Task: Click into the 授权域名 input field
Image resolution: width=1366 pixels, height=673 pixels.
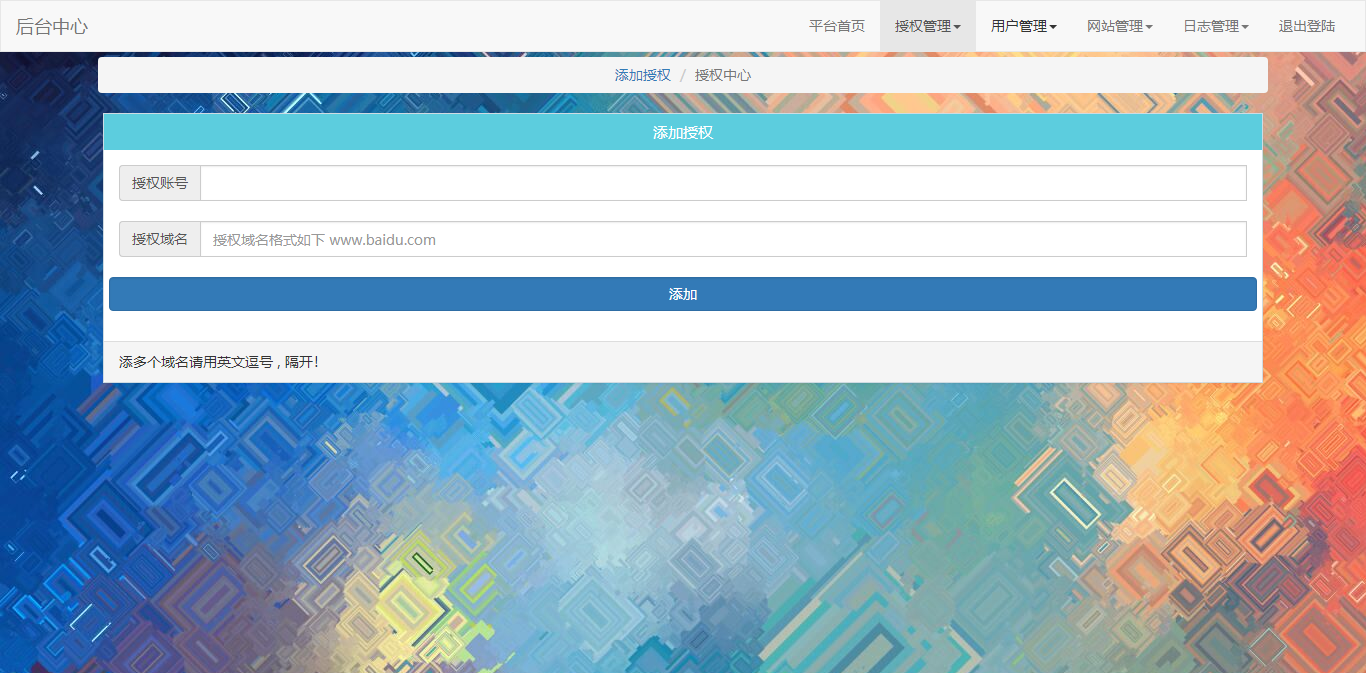Action: click(x=722, y=239)
